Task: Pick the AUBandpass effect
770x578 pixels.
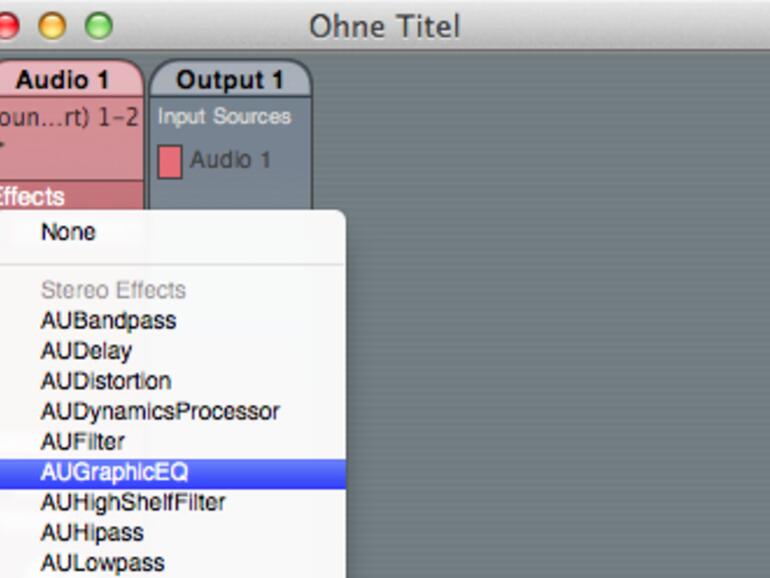Action: point(108,321)
